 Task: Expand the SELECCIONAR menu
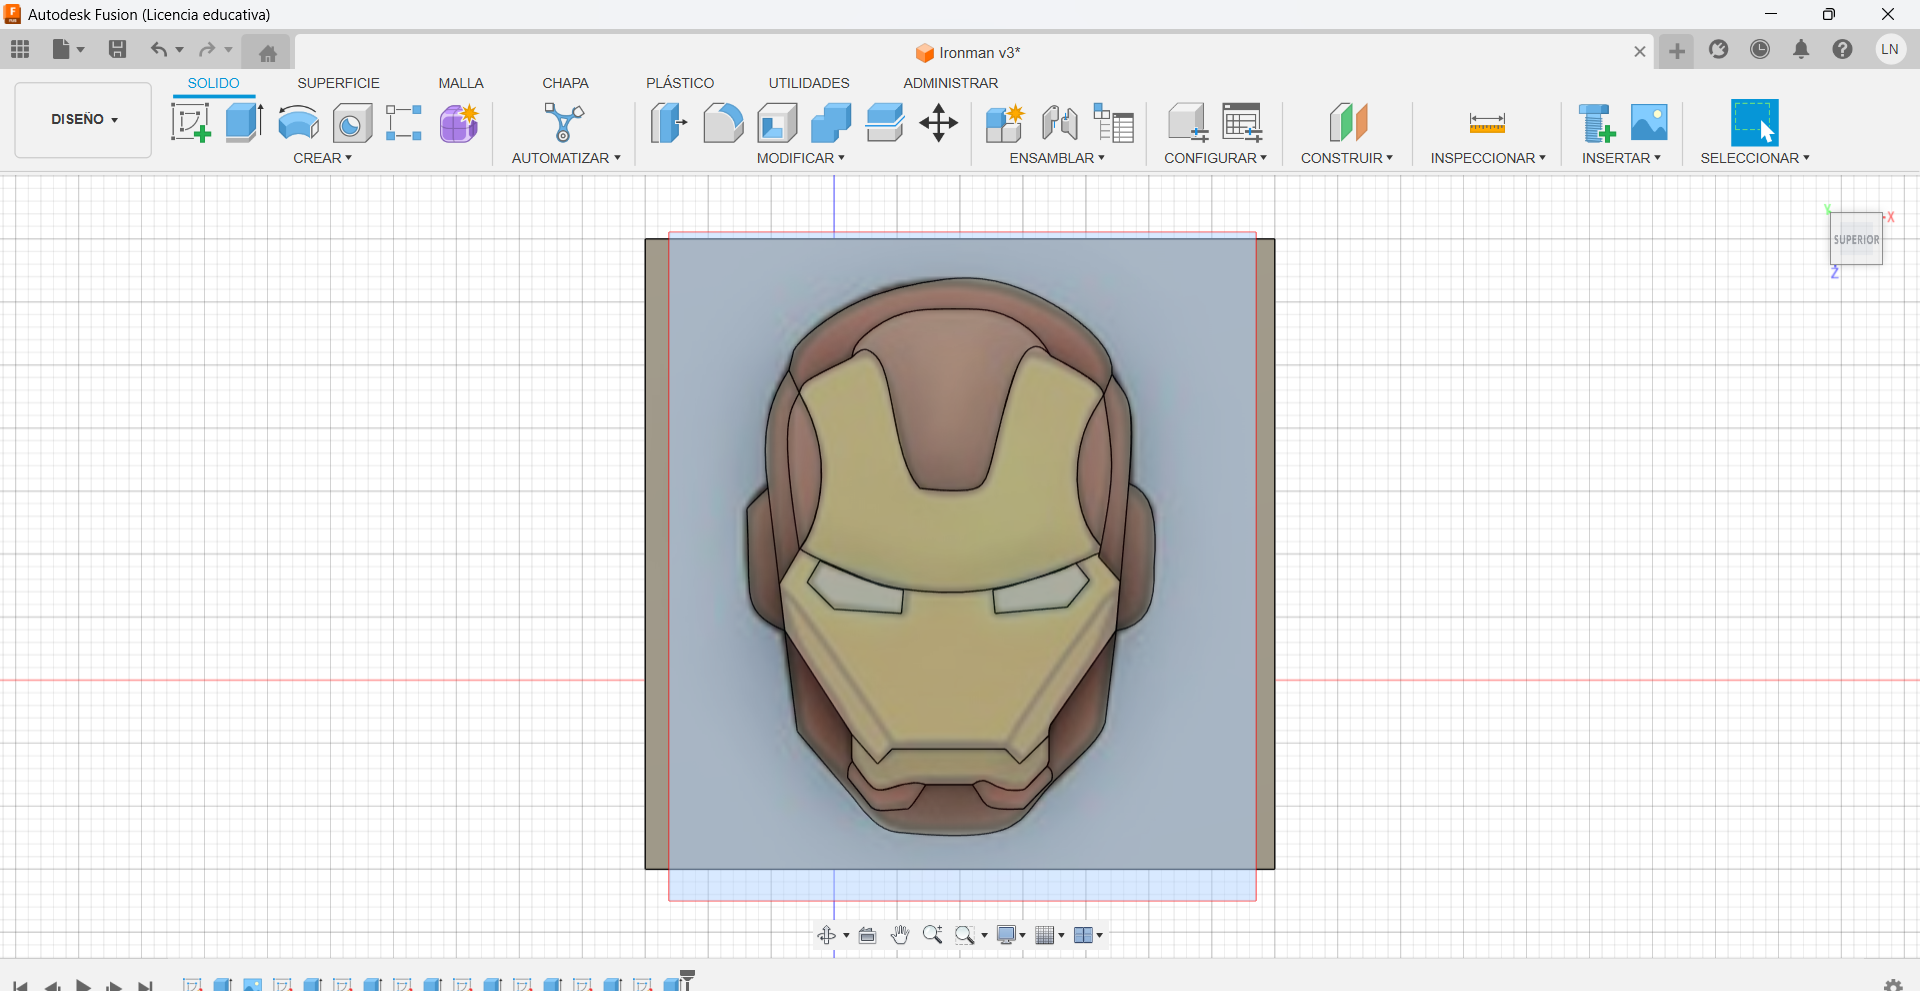[1755, 158]
